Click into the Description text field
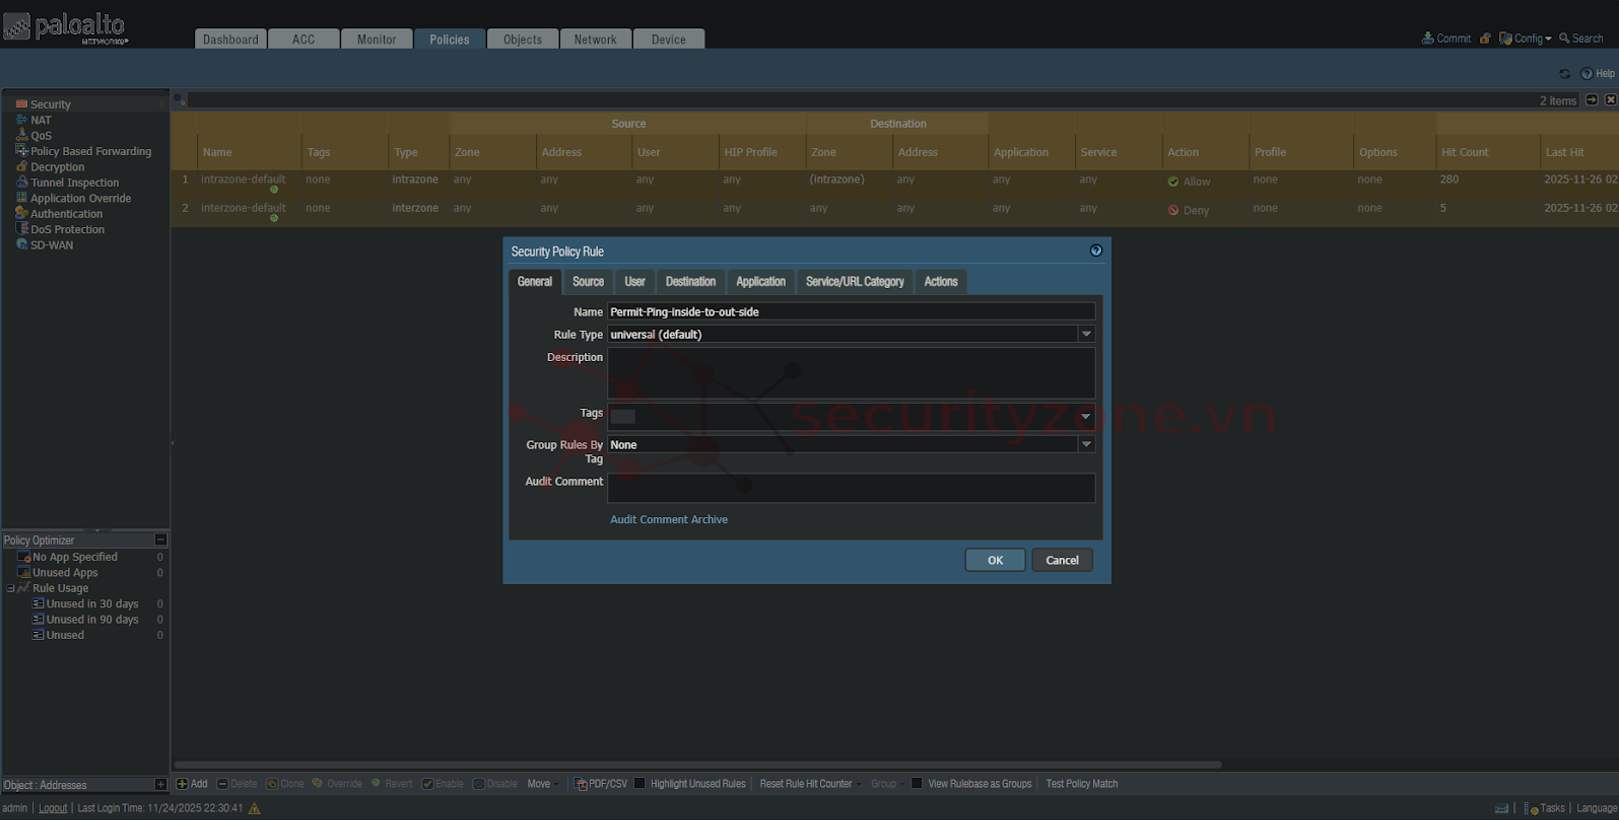Screen dimensions: 1619x820 pos(850,373)
